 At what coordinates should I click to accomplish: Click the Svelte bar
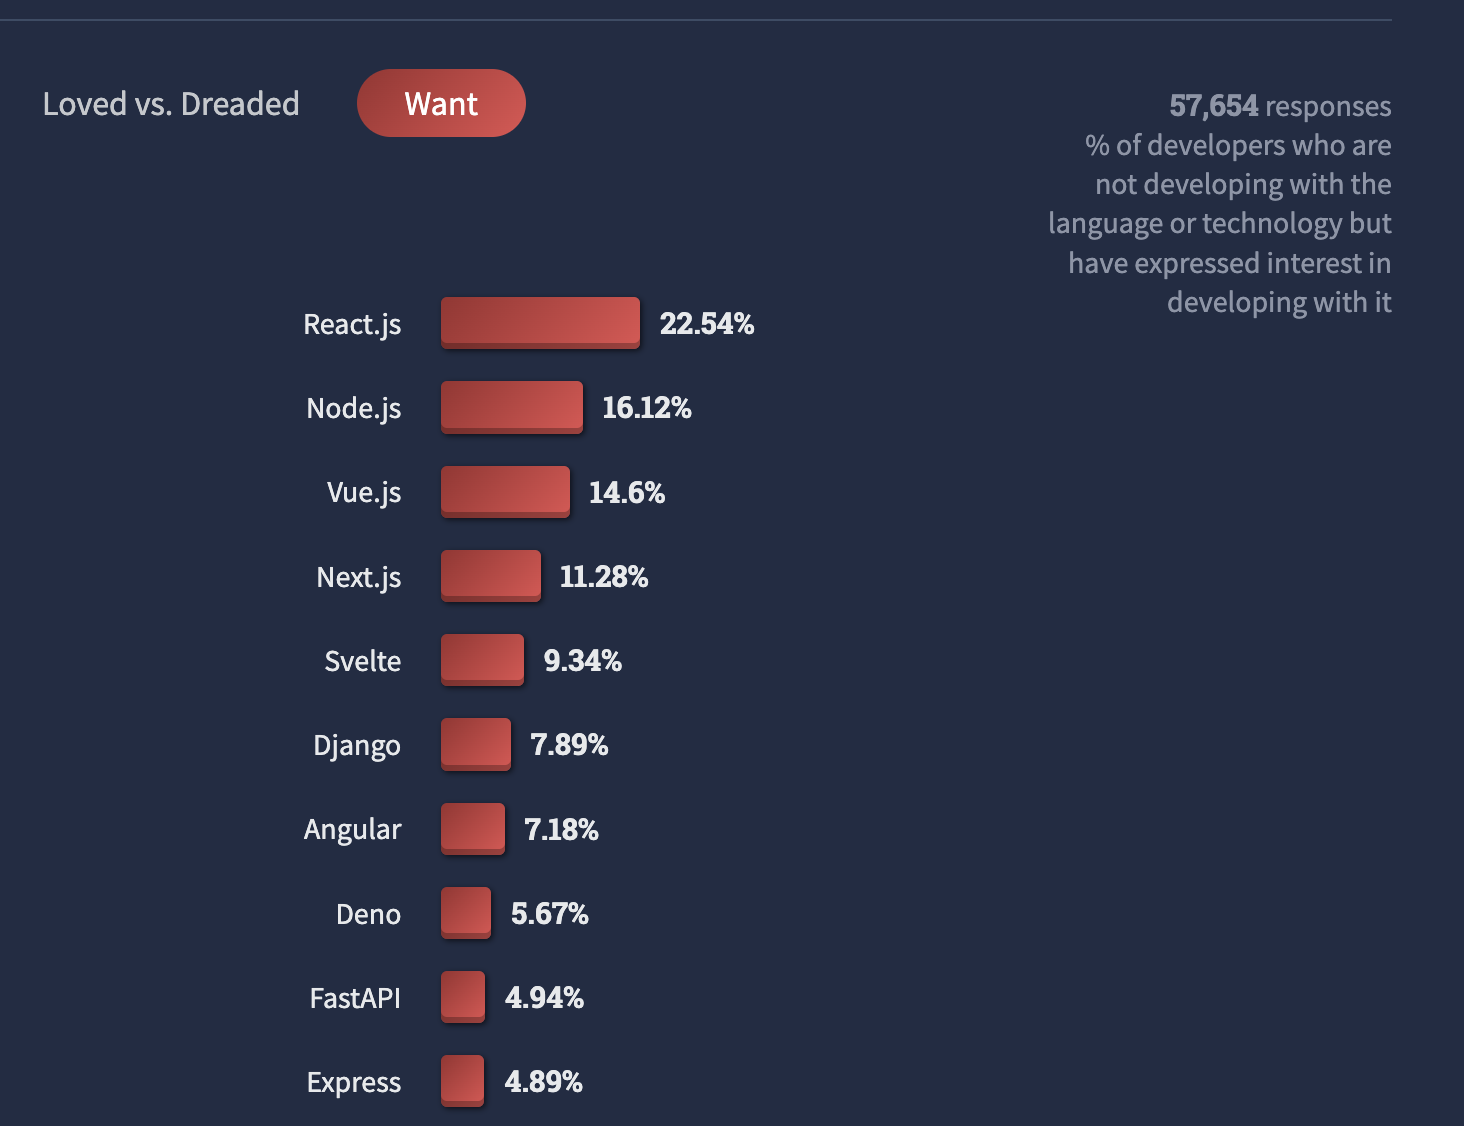[482, 659]
